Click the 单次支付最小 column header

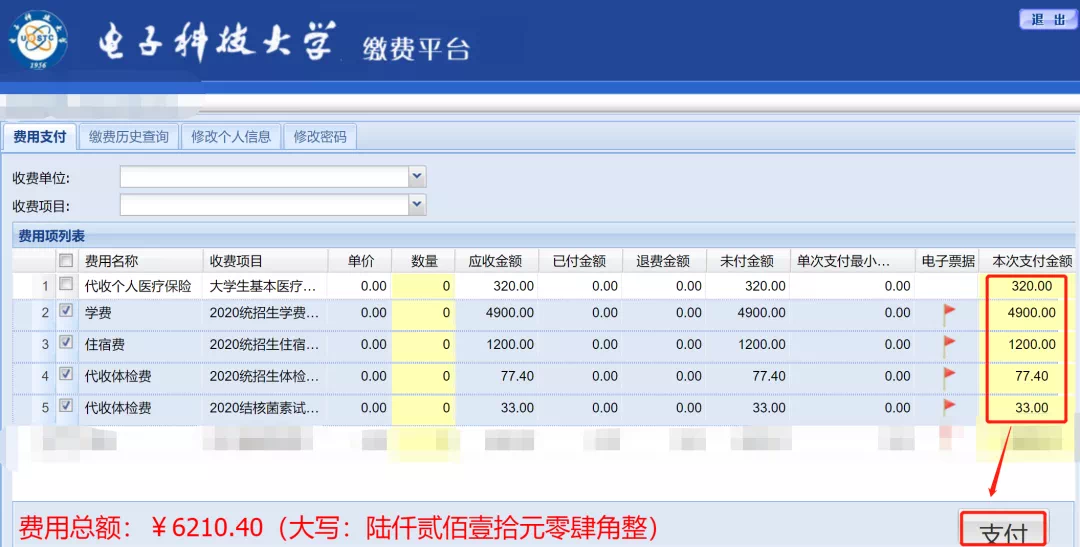tap(852, 261)
